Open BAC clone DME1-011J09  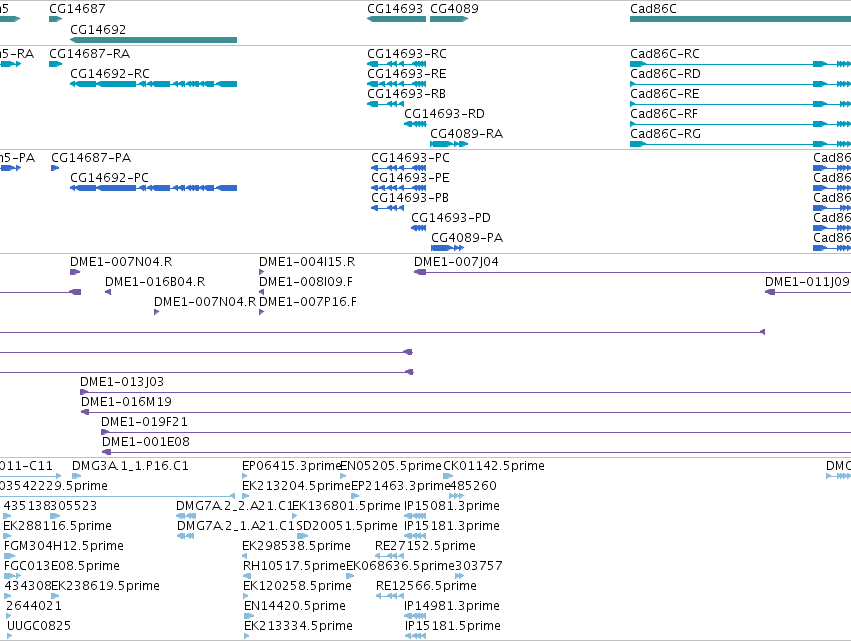tap(807, 282)
